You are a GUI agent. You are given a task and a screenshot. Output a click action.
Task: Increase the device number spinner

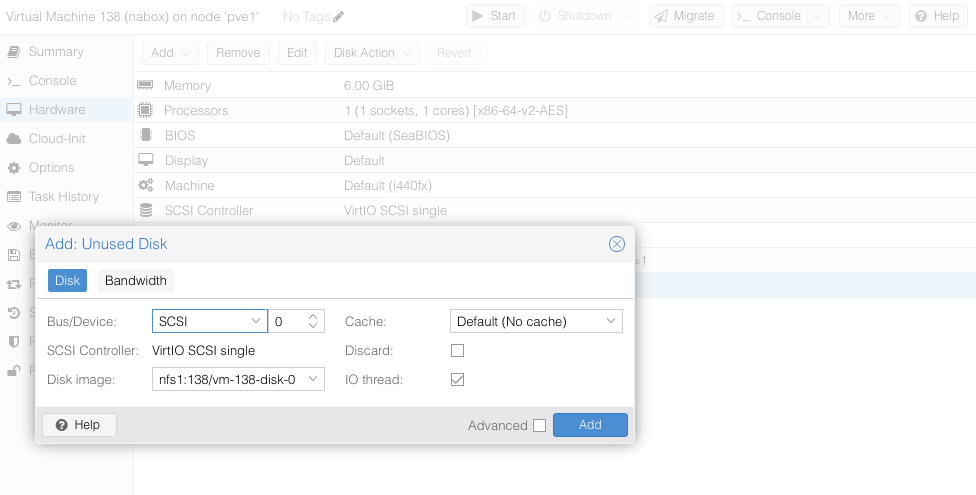tap(313, 316)
